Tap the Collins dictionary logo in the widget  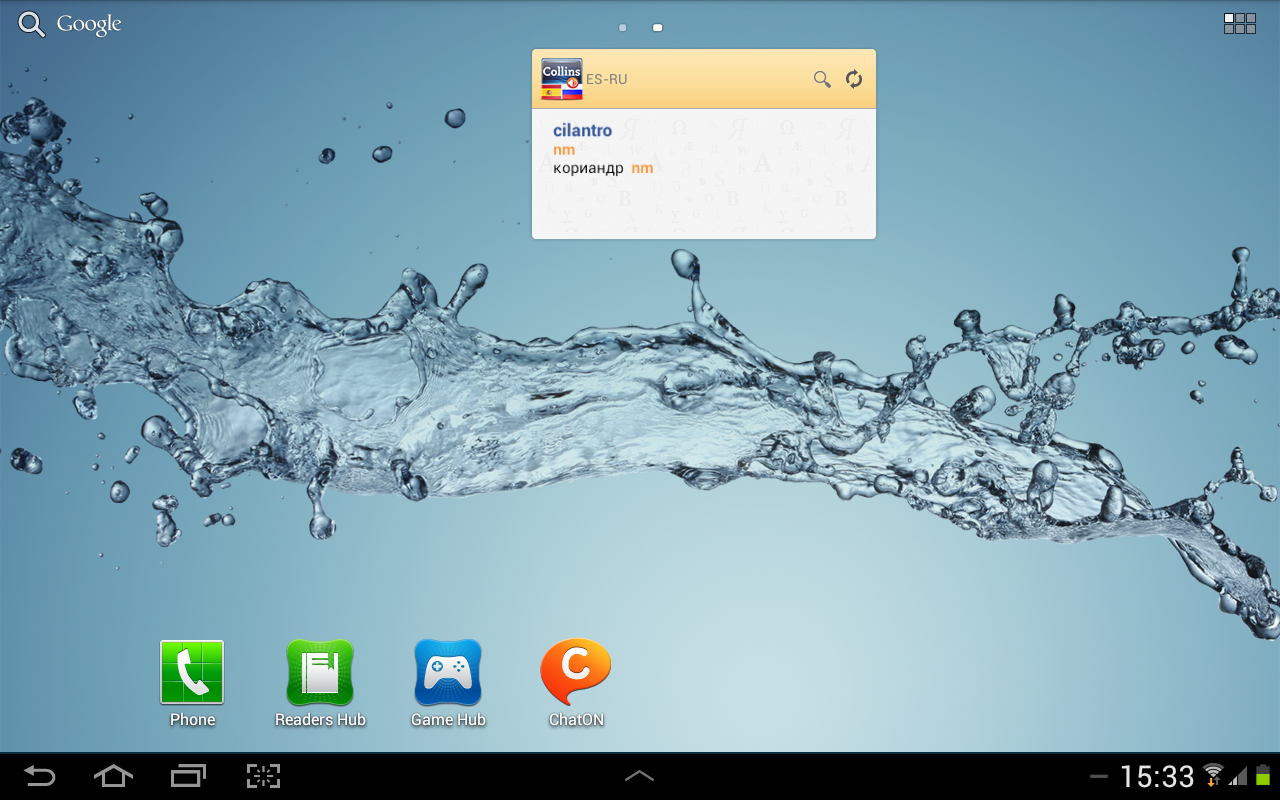[x=562, y=79]
